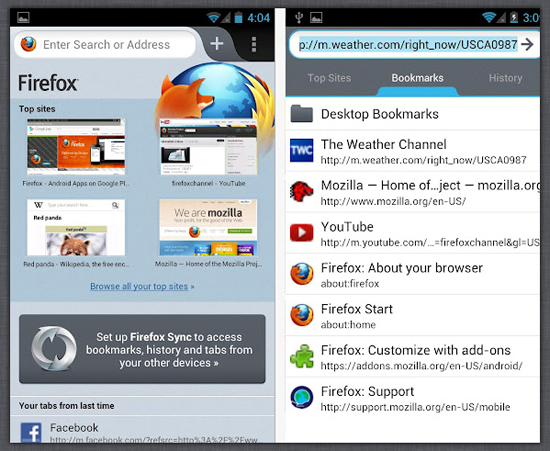Tap the Facebook icon in last tabs

click(x=31, y=433)
